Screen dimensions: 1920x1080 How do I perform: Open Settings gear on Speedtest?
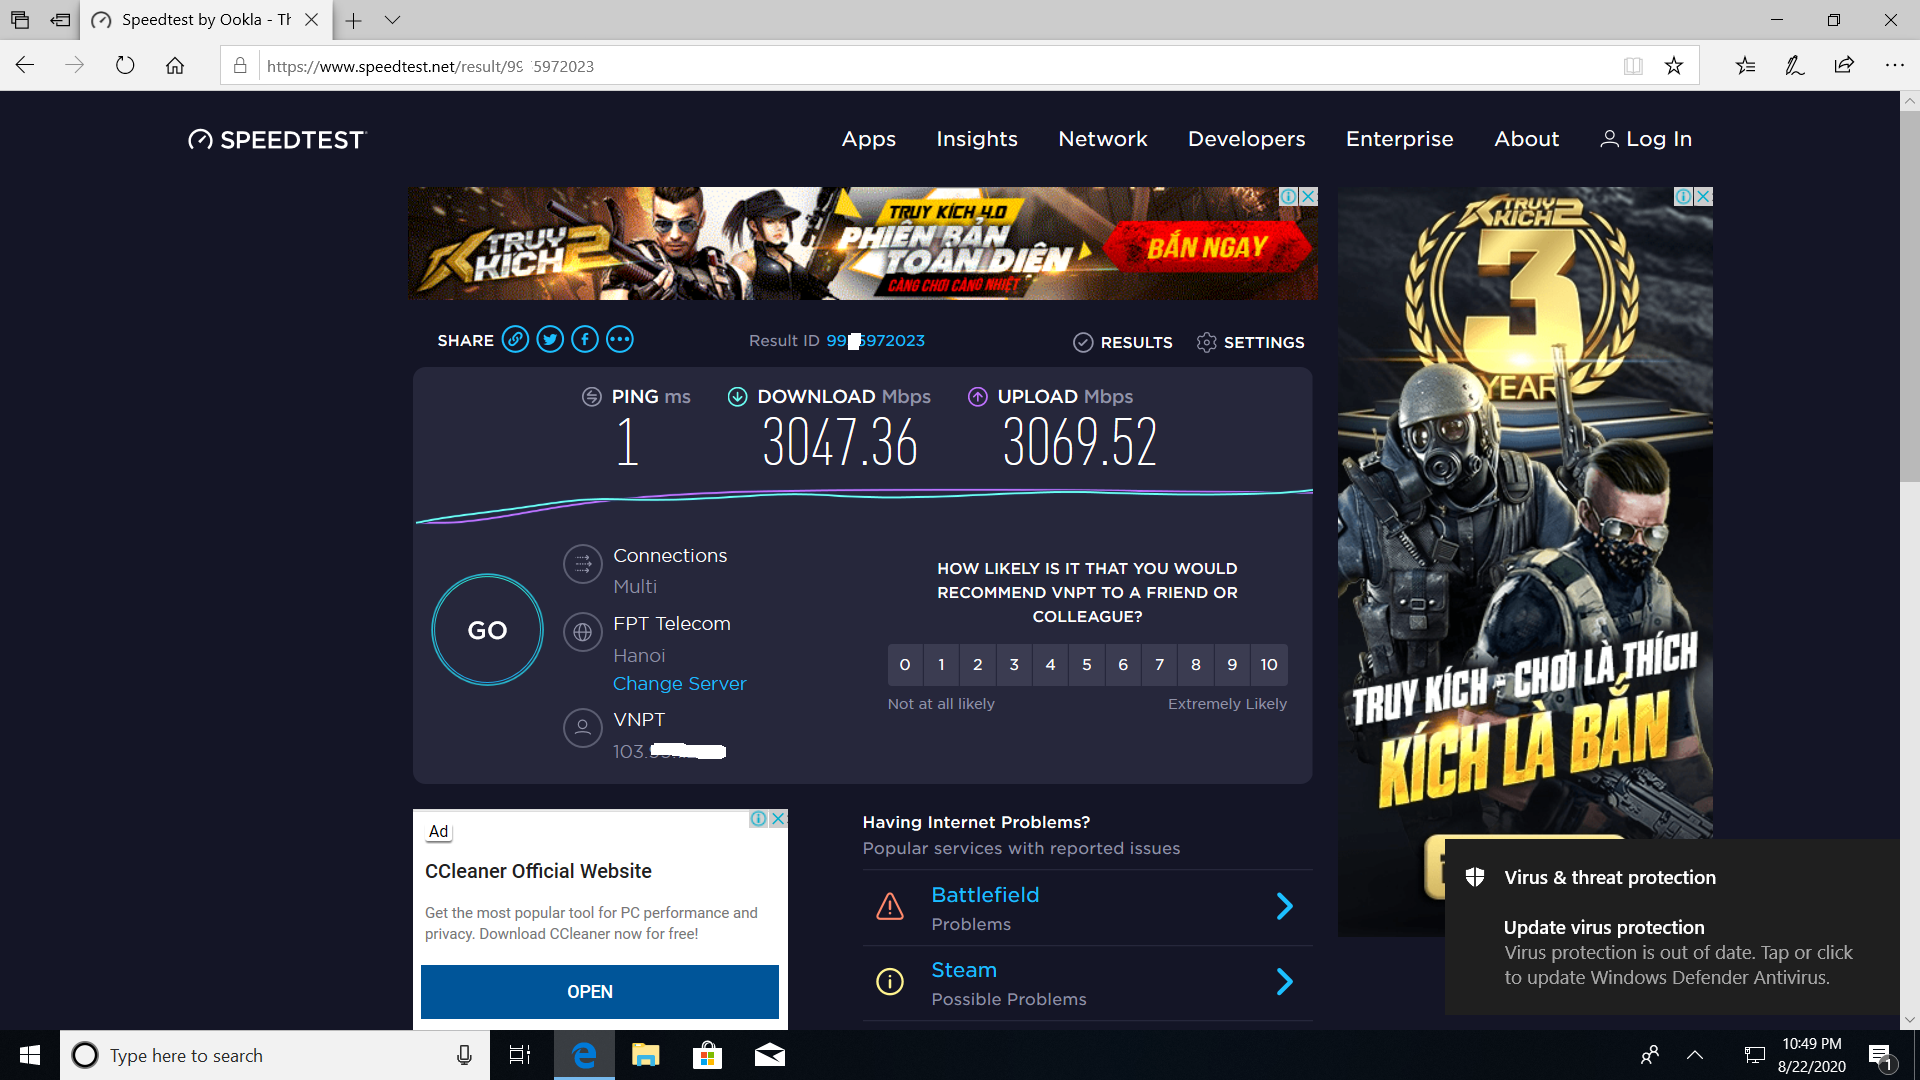click(1250, 342)
